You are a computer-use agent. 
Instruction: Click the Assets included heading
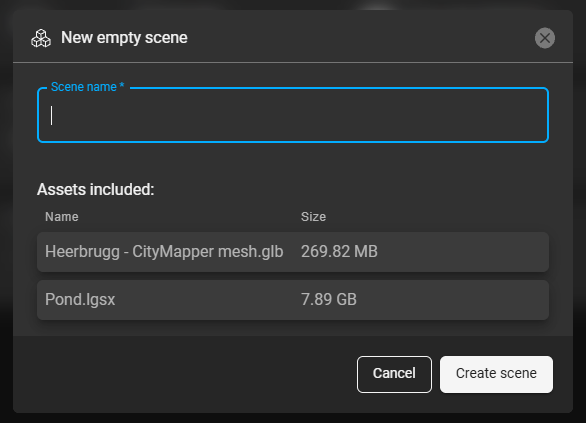pyautogui.click(x=95, y=189)
